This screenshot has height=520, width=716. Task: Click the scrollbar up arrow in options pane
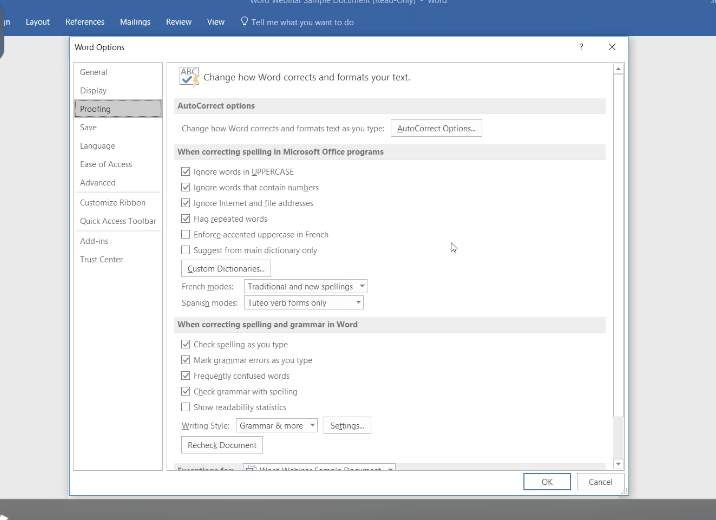pyautogui.click(x=618, y=69)
